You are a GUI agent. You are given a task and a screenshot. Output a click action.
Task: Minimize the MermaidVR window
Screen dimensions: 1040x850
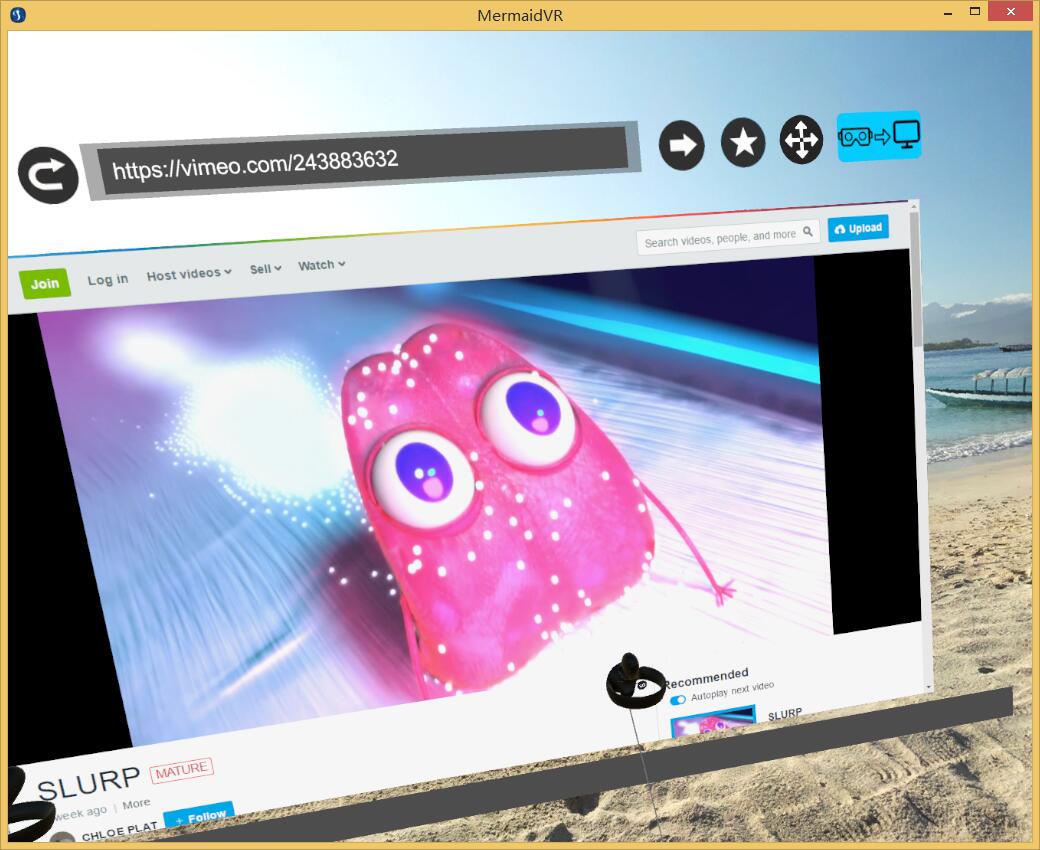948,12
